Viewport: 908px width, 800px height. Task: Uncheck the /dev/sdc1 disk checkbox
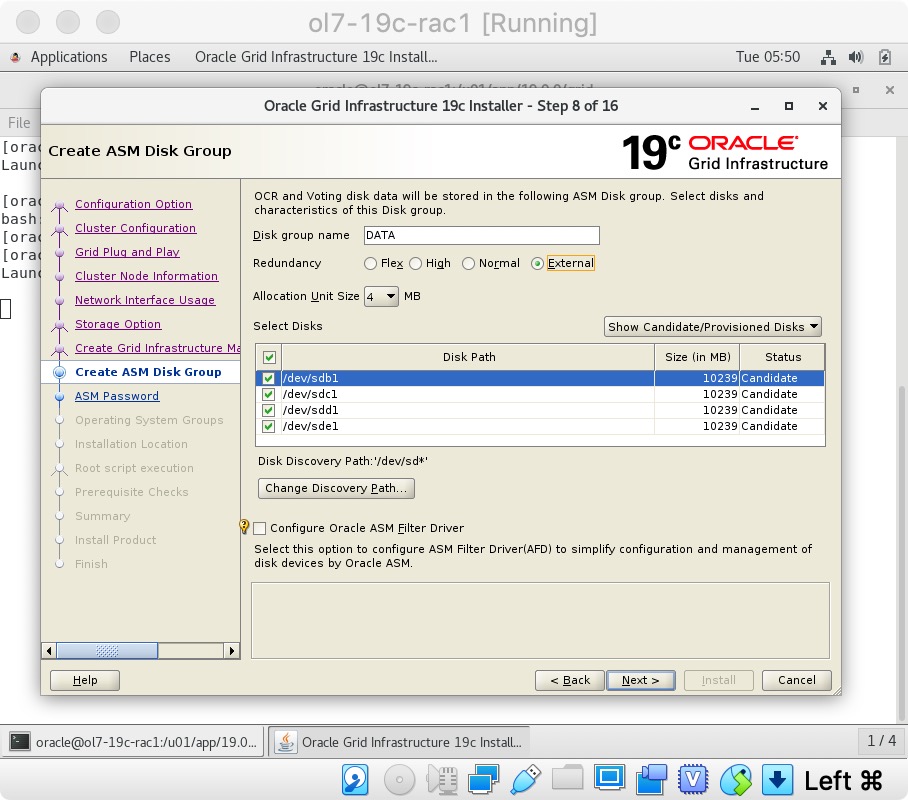pos(268,394)
